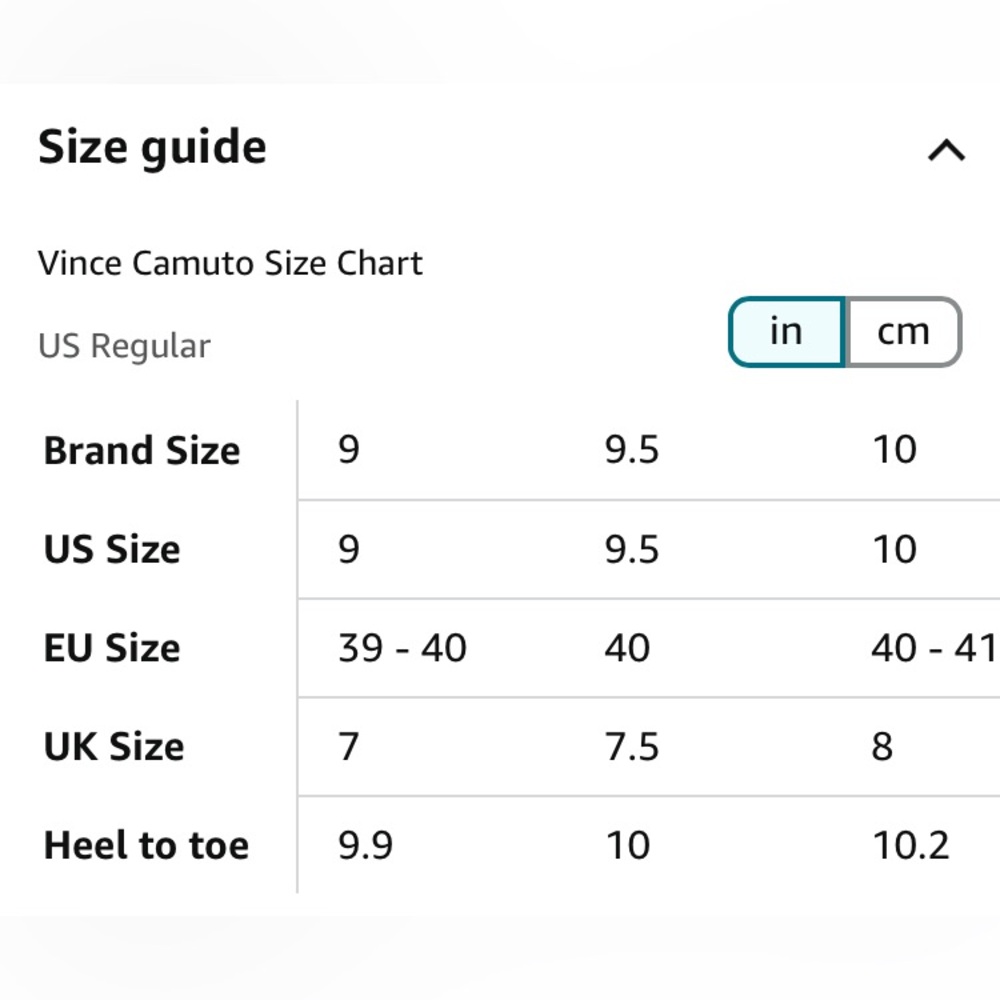This screenshot has height=1000, width=1000.
Task: Click EU size 39 - 40 cell
Action: coord(402,648)
